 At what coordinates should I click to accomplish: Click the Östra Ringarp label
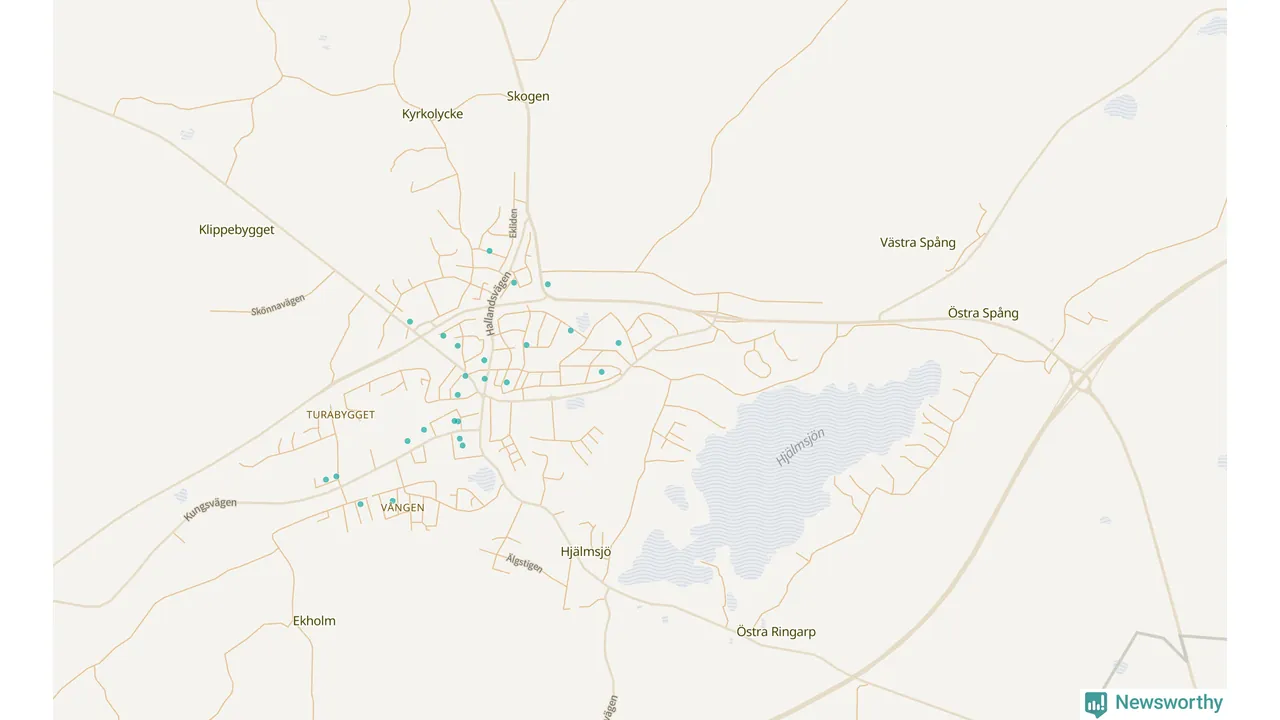(x=775, y=632)
